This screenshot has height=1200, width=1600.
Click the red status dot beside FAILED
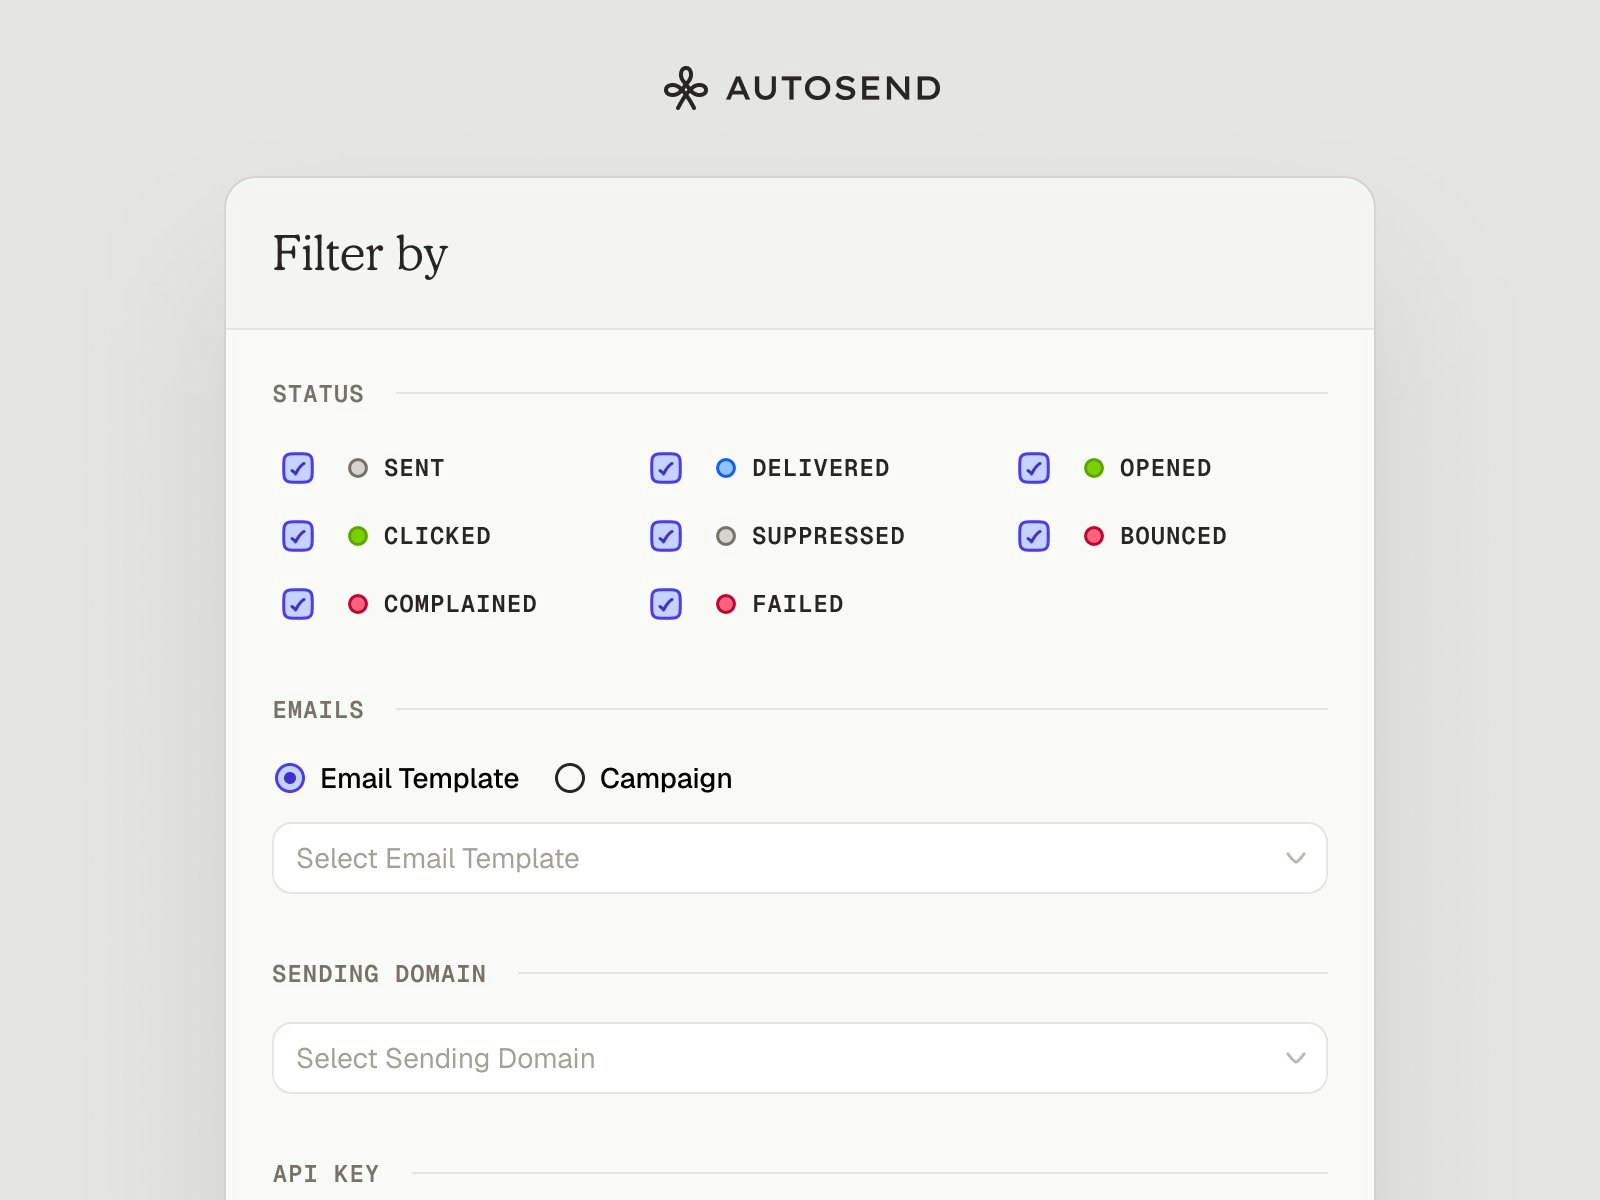(x=725, y=604)
